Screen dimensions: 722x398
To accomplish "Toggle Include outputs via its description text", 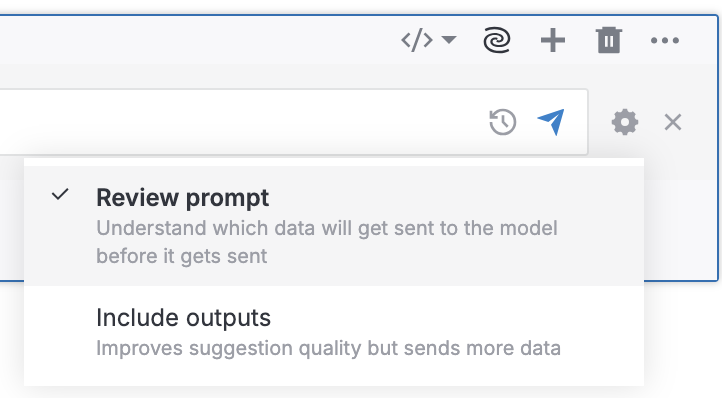I will (x=328, y=348).
